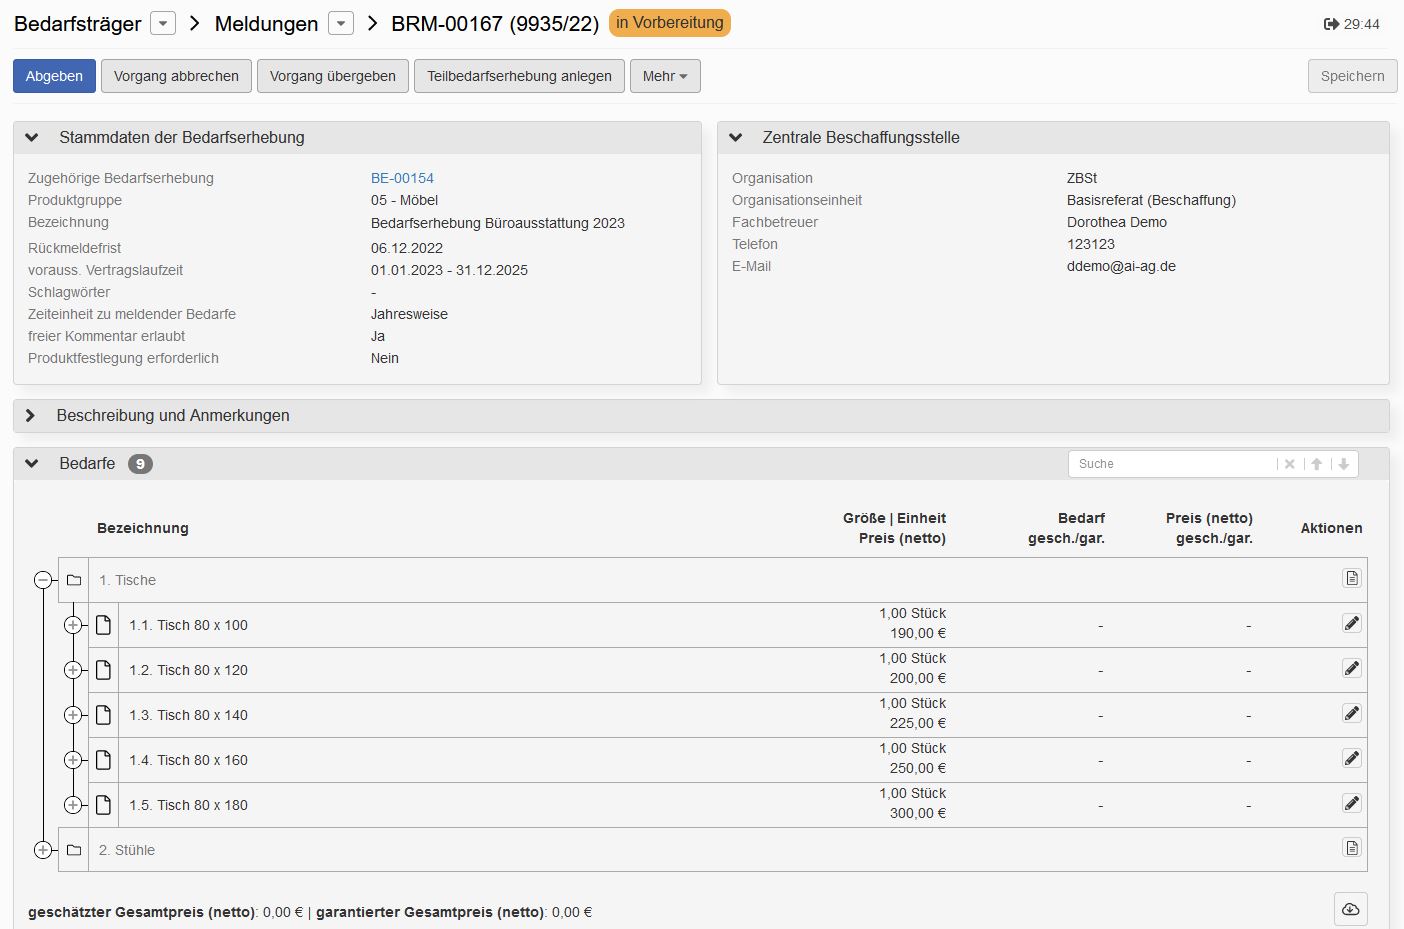This screenshot has height=929, width=1404.
Task: Click the in Vorbereitung status badge
Action: tap(670, 23)
